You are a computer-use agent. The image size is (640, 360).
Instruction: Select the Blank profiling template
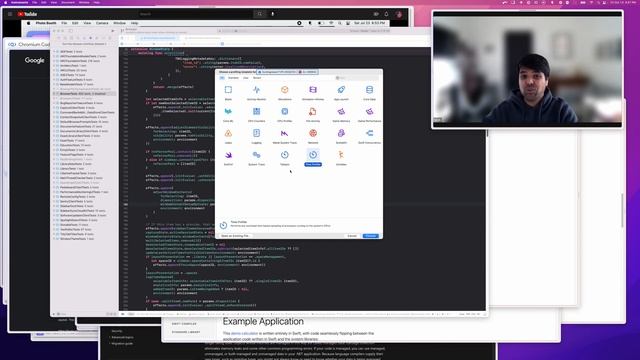[x=228, y=93]
